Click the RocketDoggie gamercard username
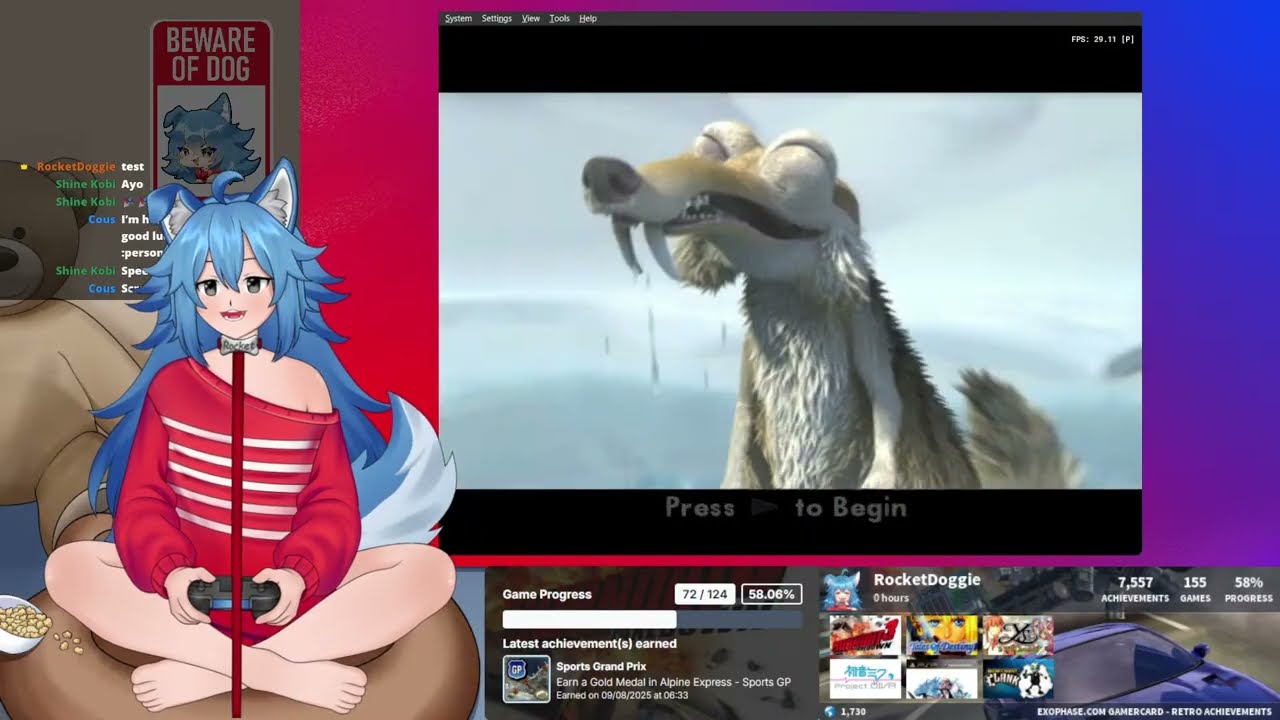Screen dimensions: 1280x720 point(927,580)
